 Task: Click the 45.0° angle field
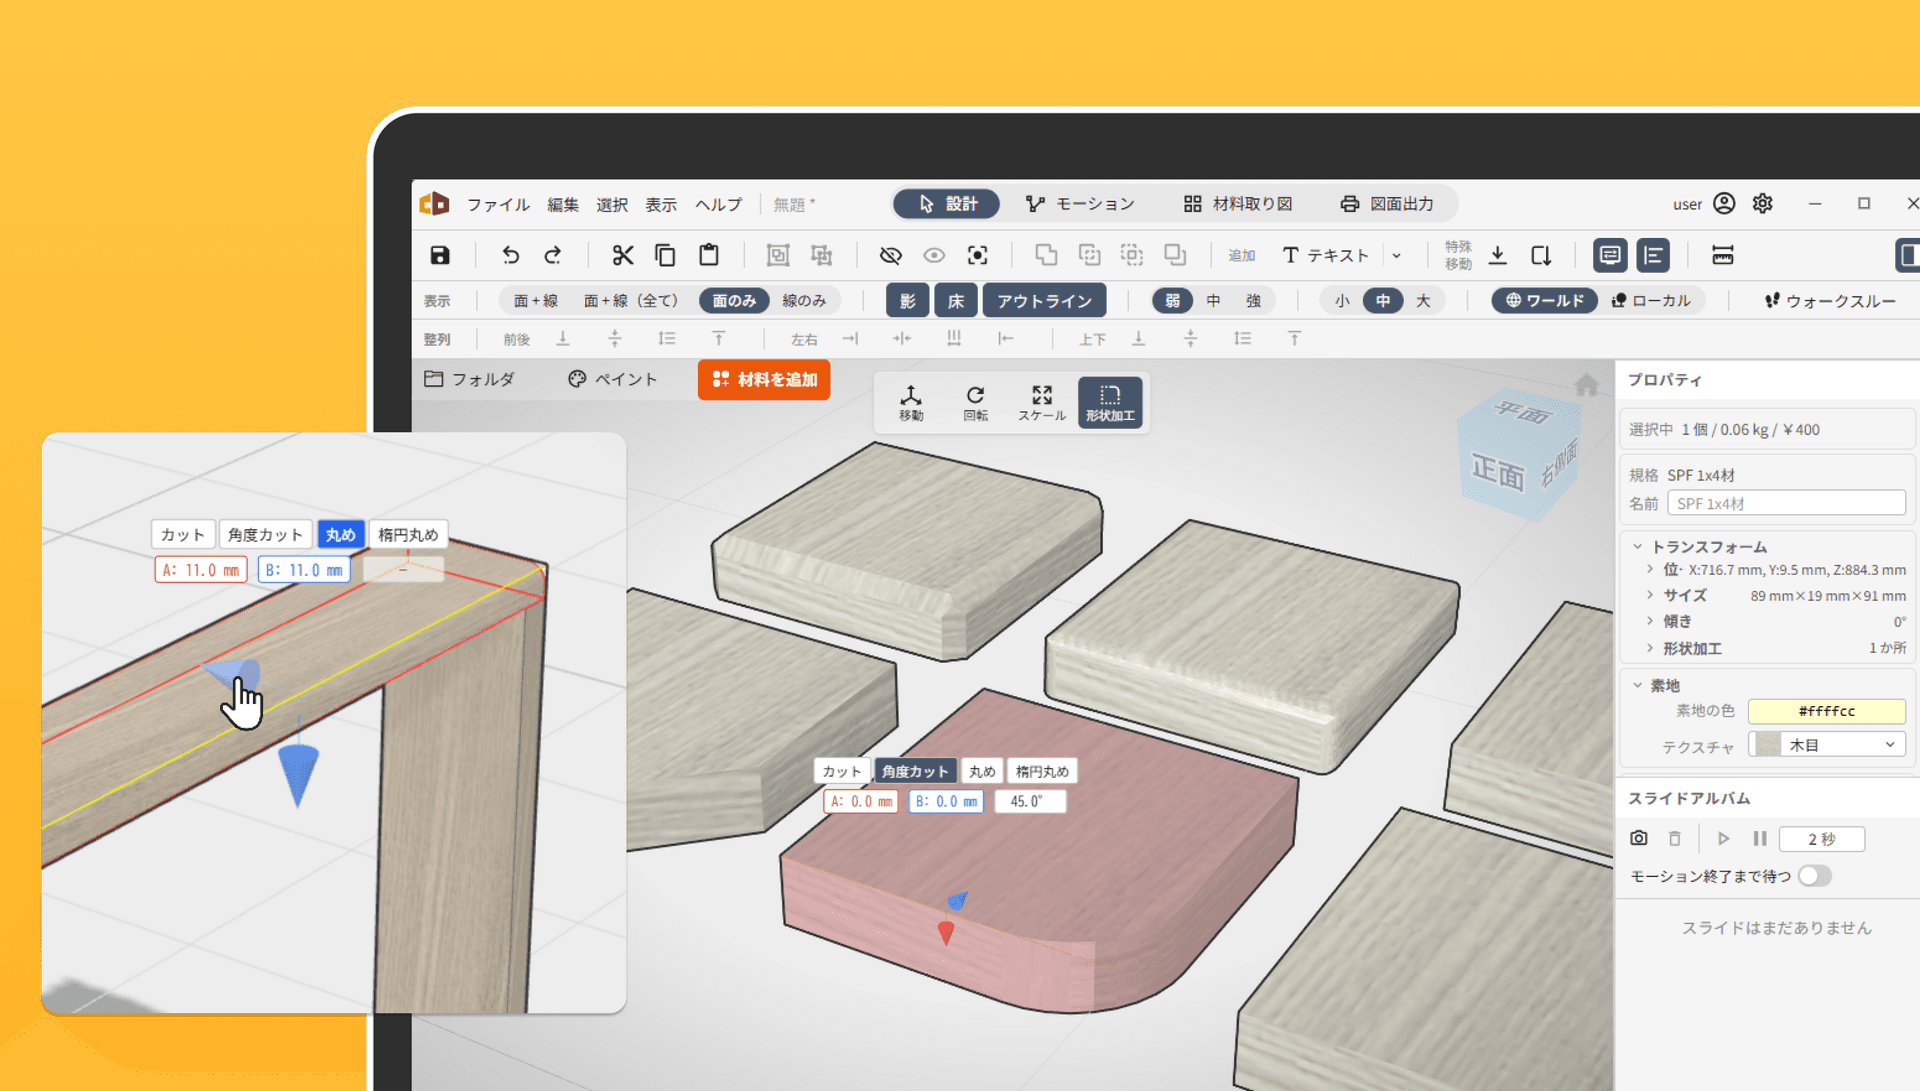click(1030, 801)
